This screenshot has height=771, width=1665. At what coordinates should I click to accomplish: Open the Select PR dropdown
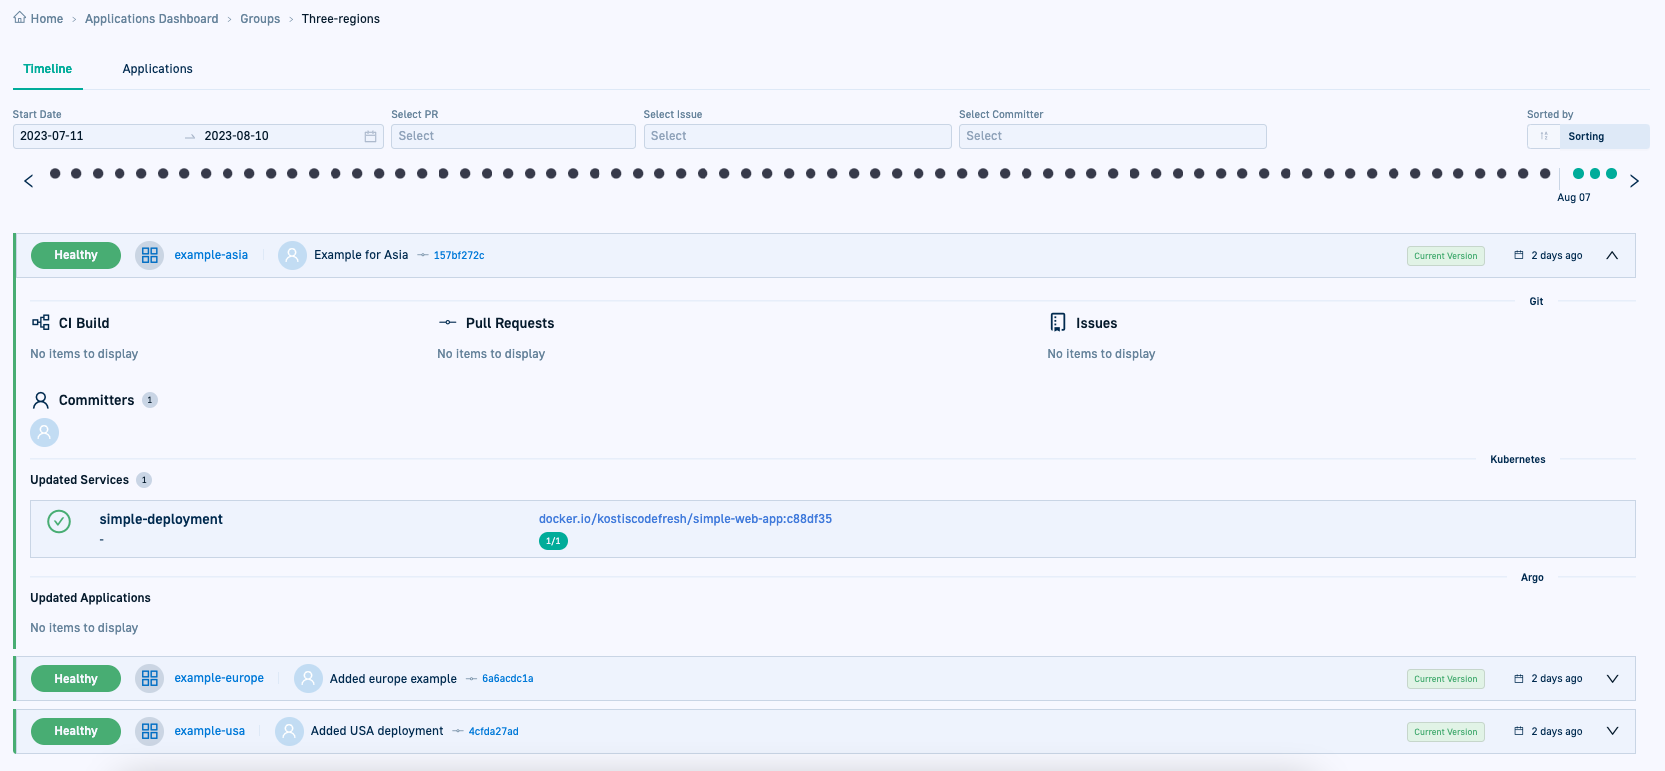[512, 136]
